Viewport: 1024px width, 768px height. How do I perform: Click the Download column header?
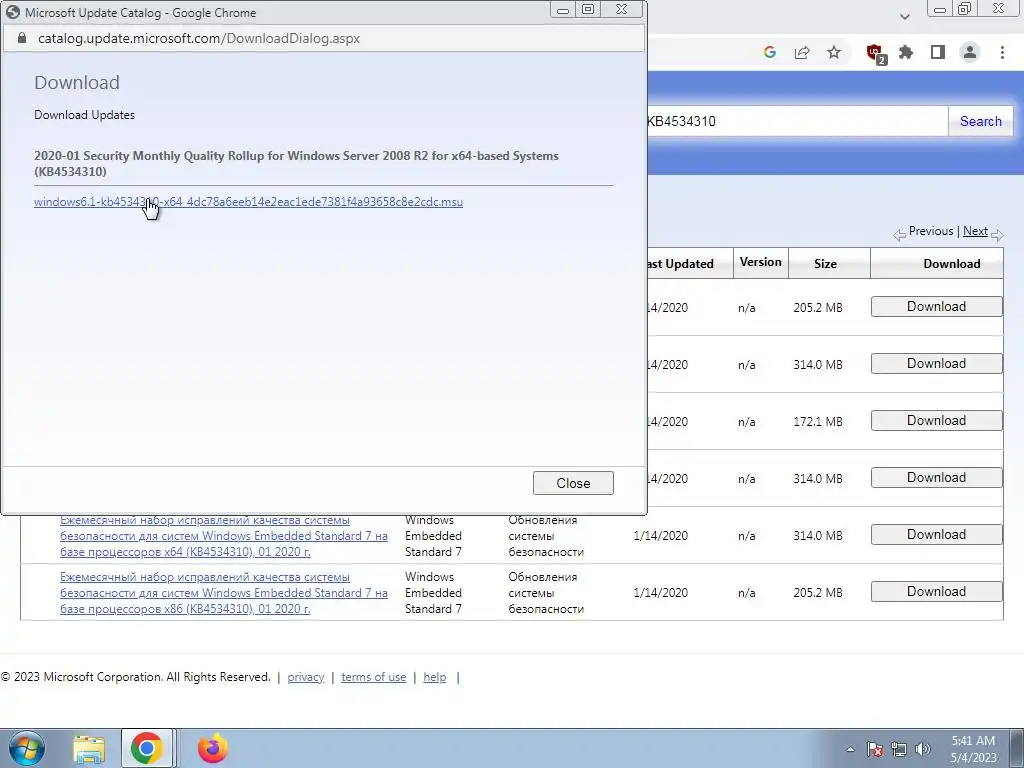coord(952,264)
